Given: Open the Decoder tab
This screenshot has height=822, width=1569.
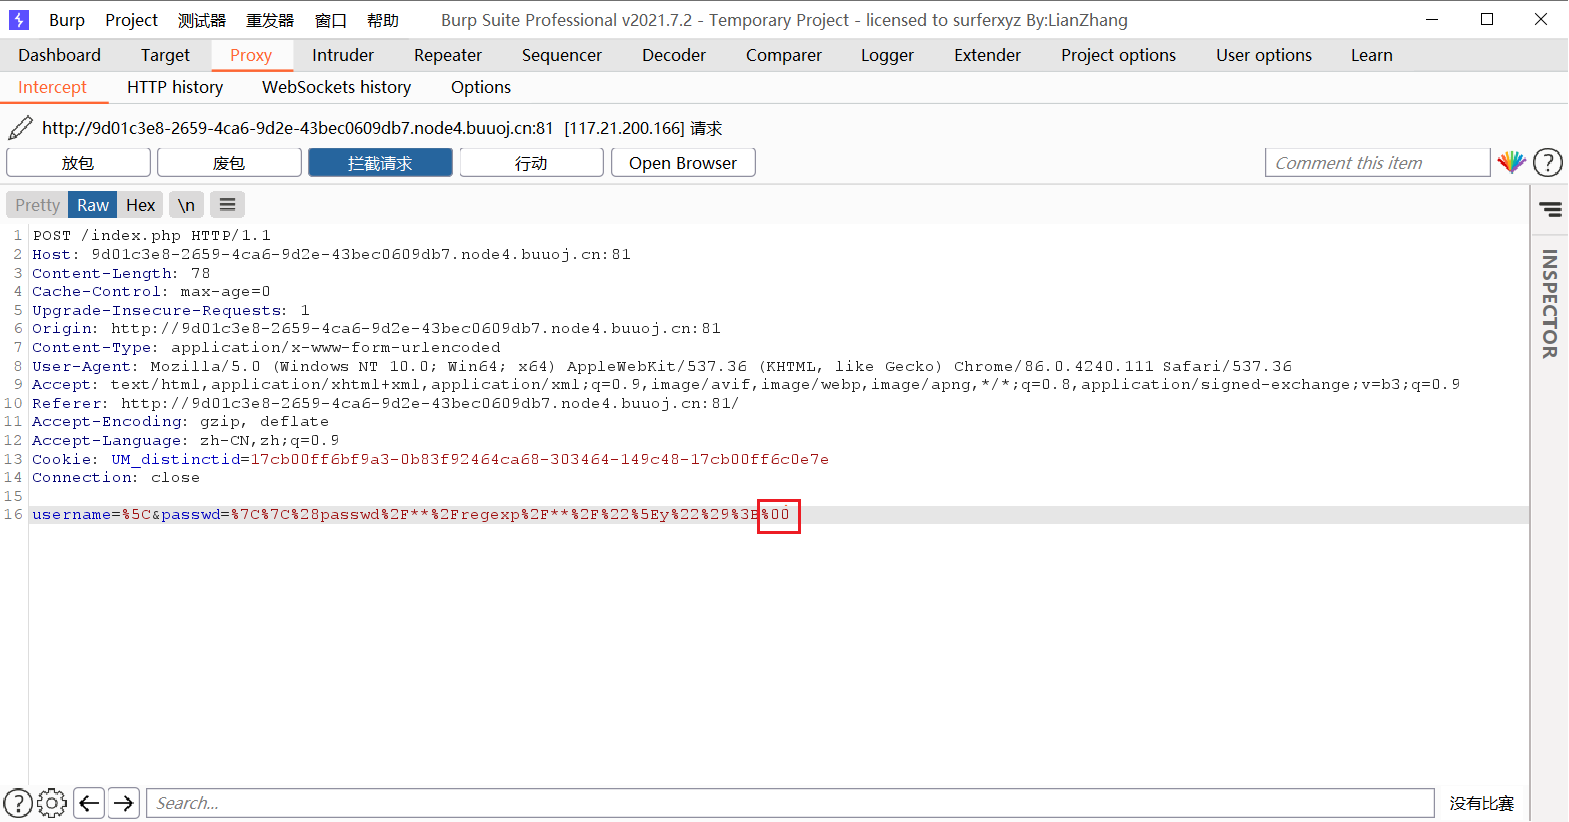Looking at the screenshot, I should coord(674,55).
